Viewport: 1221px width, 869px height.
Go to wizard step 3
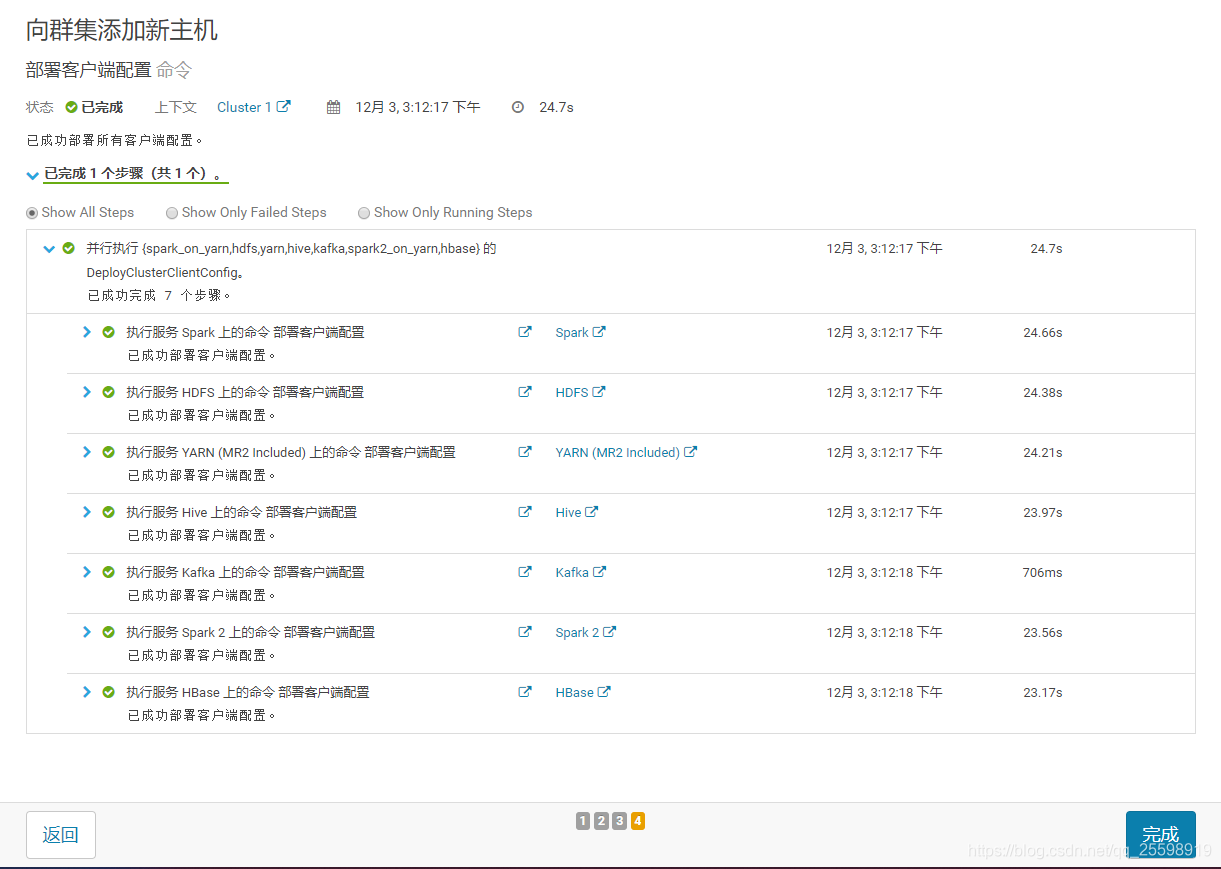click(x=619, y=821)
